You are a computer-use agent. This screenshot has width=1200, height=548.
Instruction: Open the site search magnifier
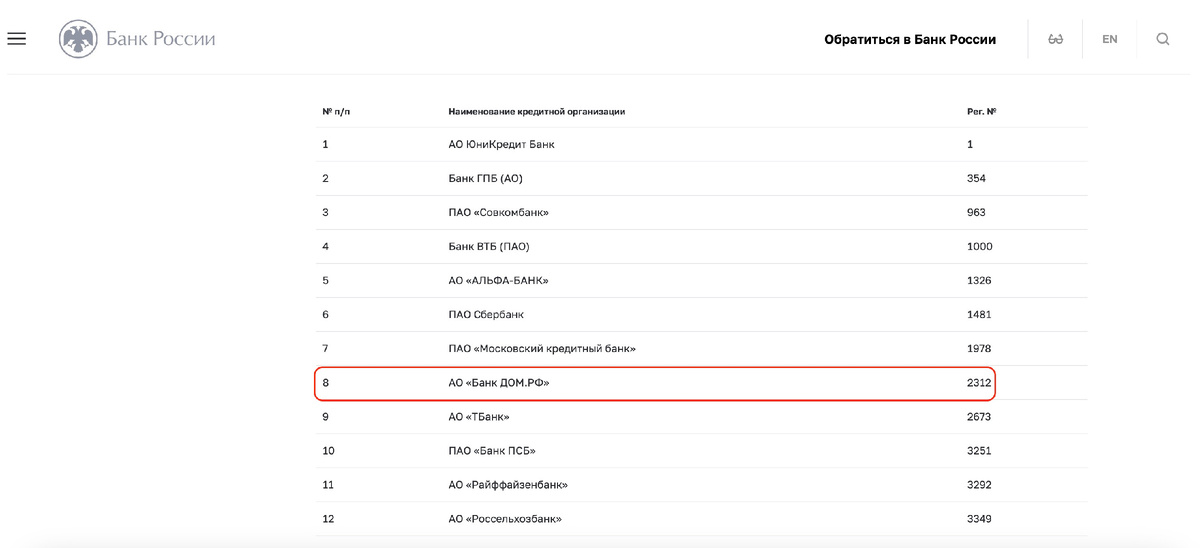pyautogui.click(x=1163, y=39)
